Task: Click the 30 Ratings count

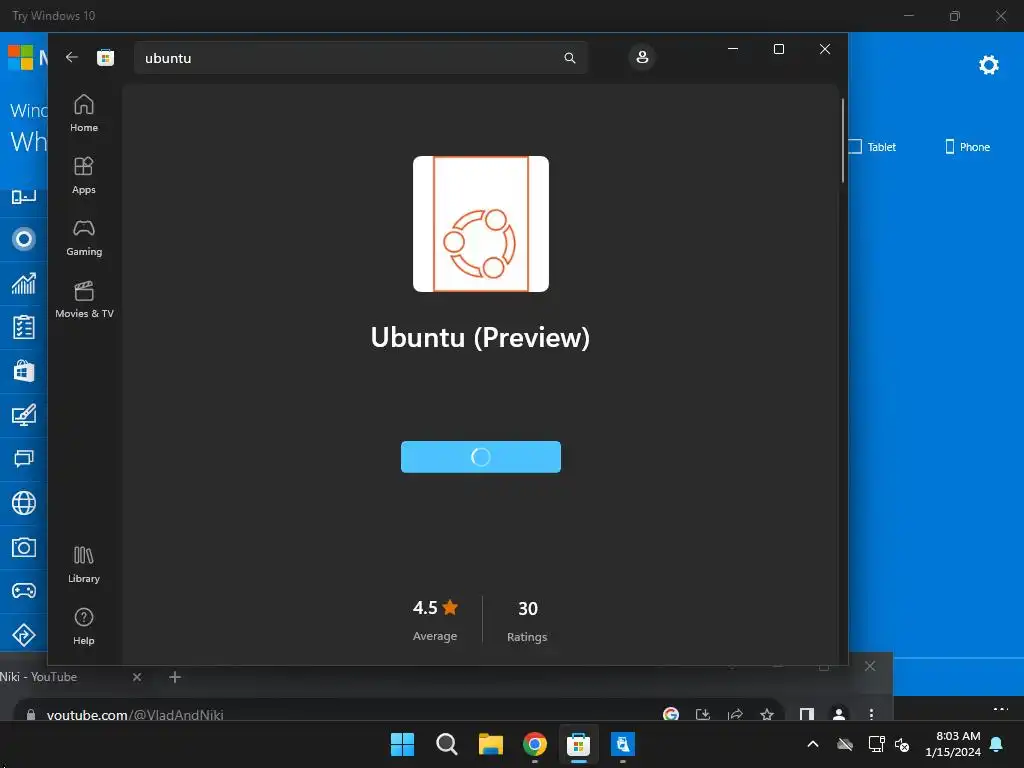Action: click(527, 621)
